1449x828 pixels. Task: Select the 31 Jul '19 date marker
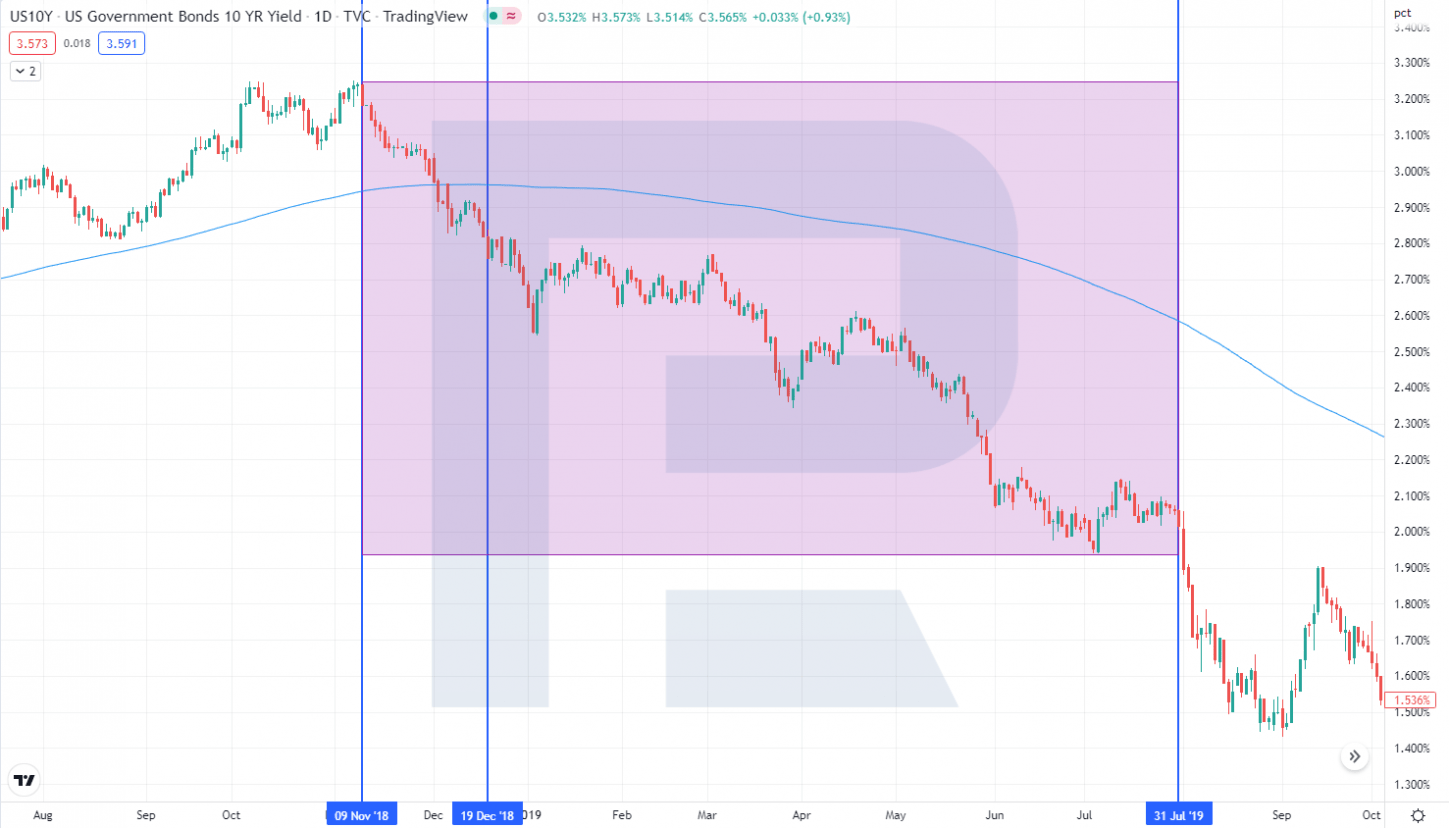point(1179,815)
